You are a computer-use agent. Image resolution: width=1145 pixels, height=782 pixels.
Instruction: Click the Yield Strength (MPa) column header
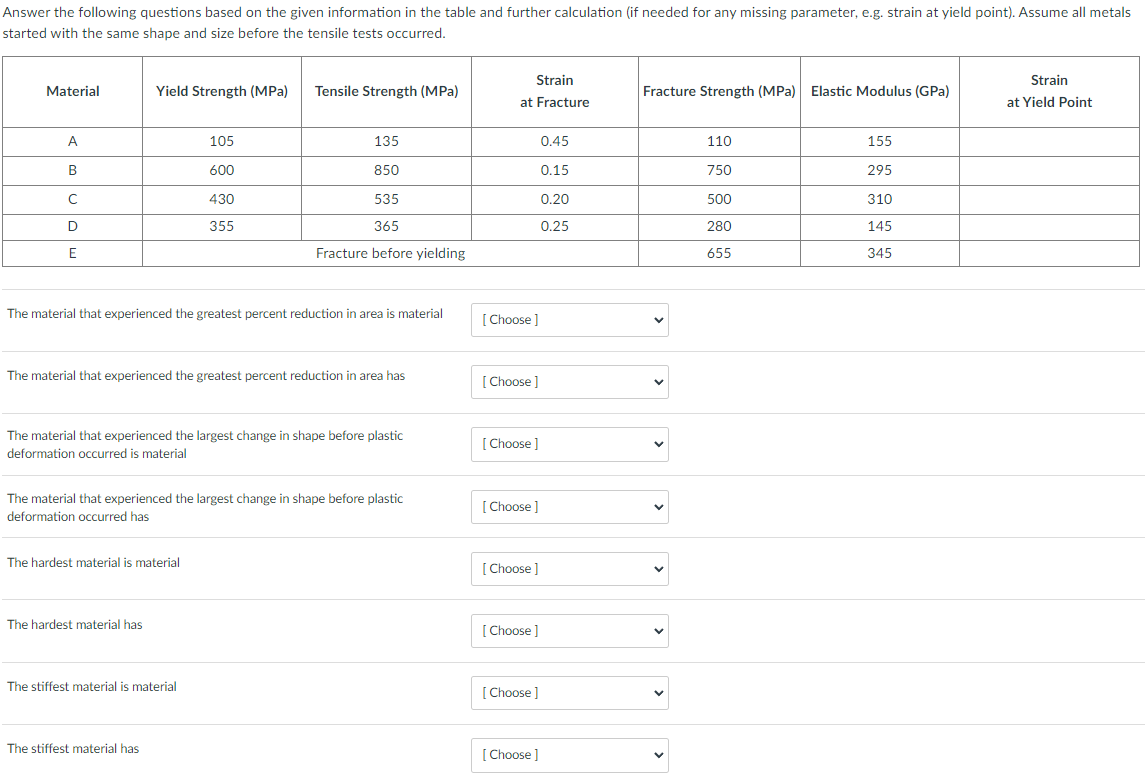(x=221, y=91)
